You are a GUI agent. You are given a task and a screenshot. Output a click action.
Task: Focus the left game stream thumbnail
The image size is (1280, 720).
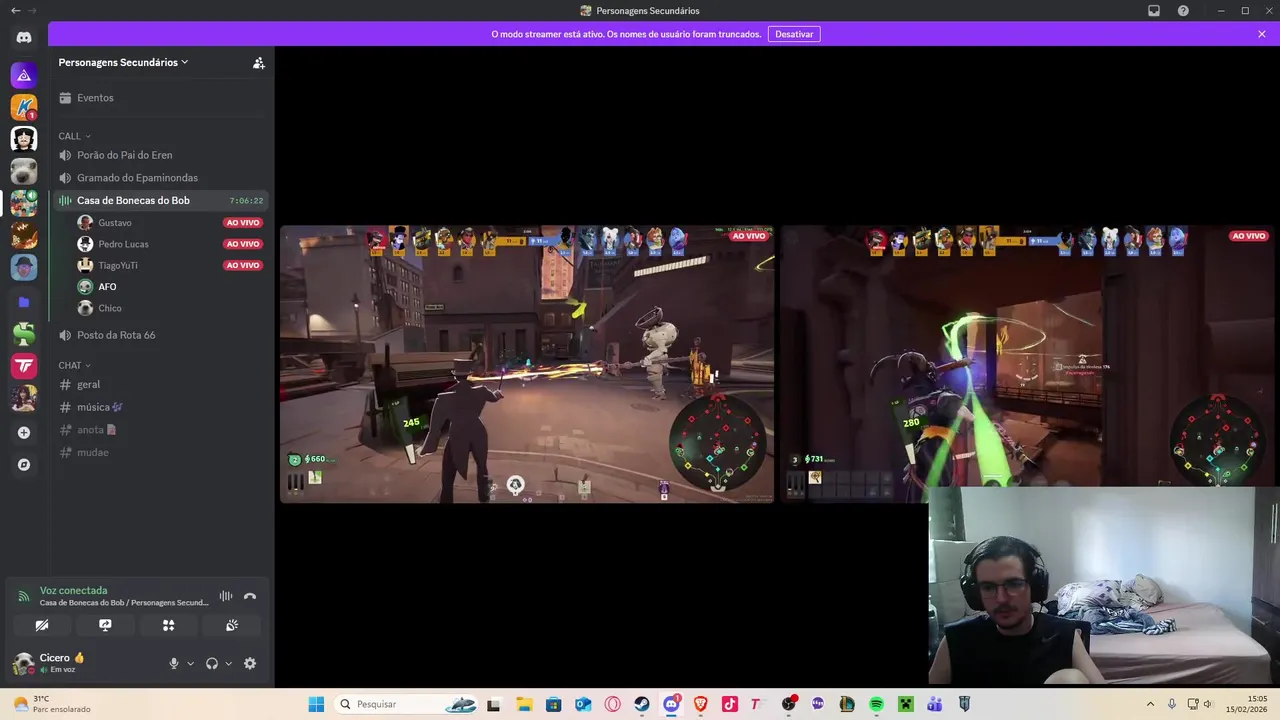(x=527, y=364)
